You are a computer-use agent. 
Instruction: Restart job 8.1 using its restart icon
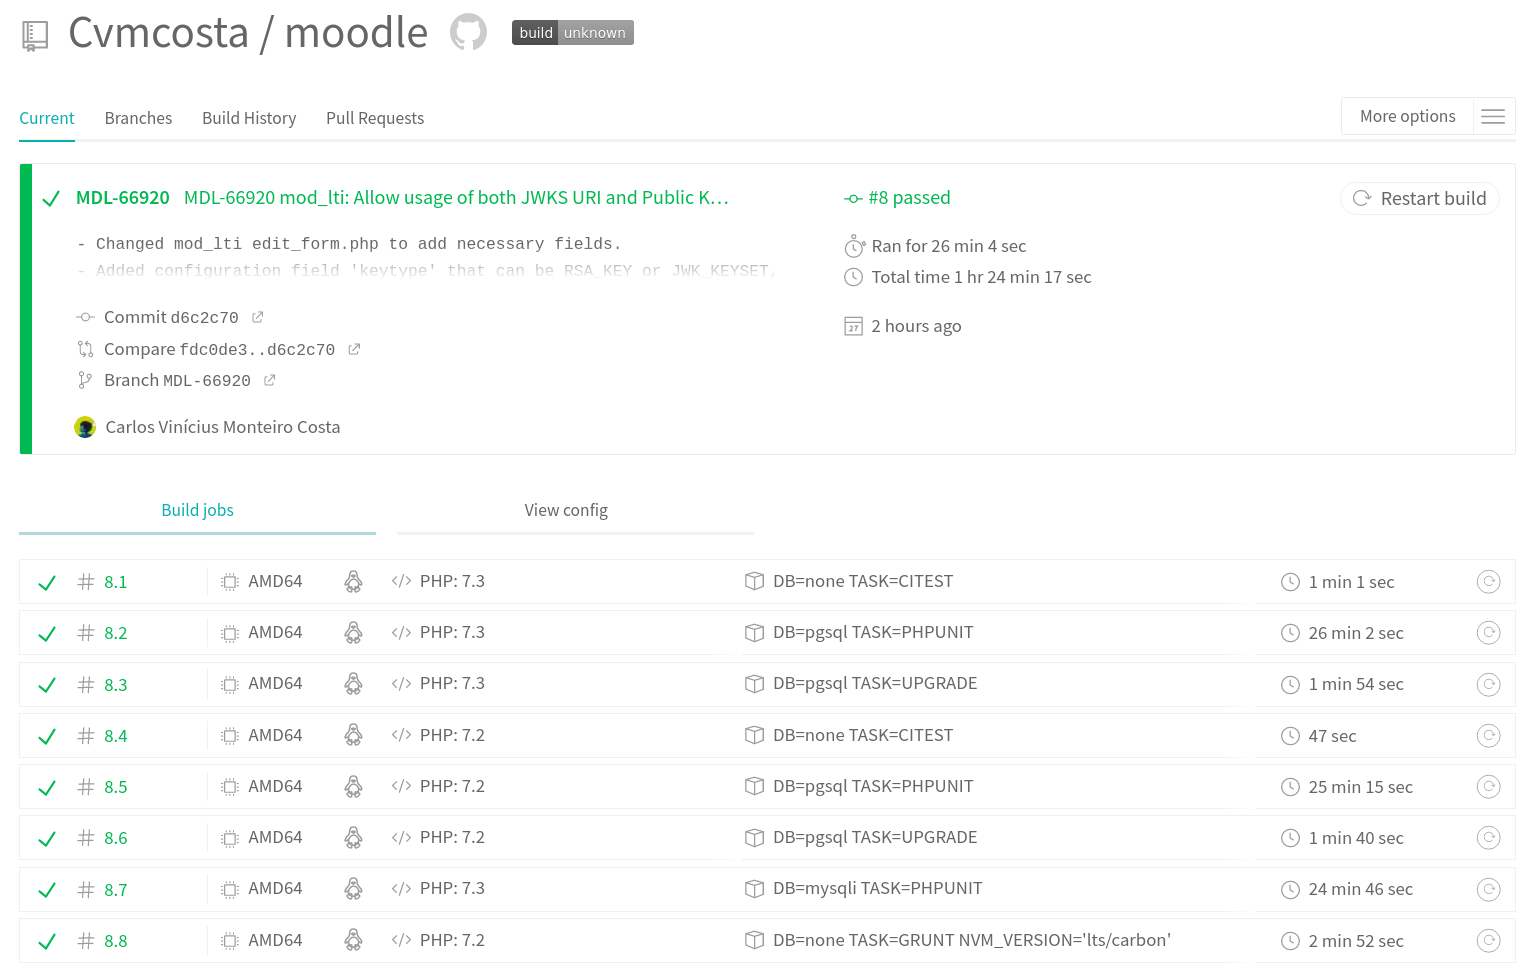pos(1489,581)
